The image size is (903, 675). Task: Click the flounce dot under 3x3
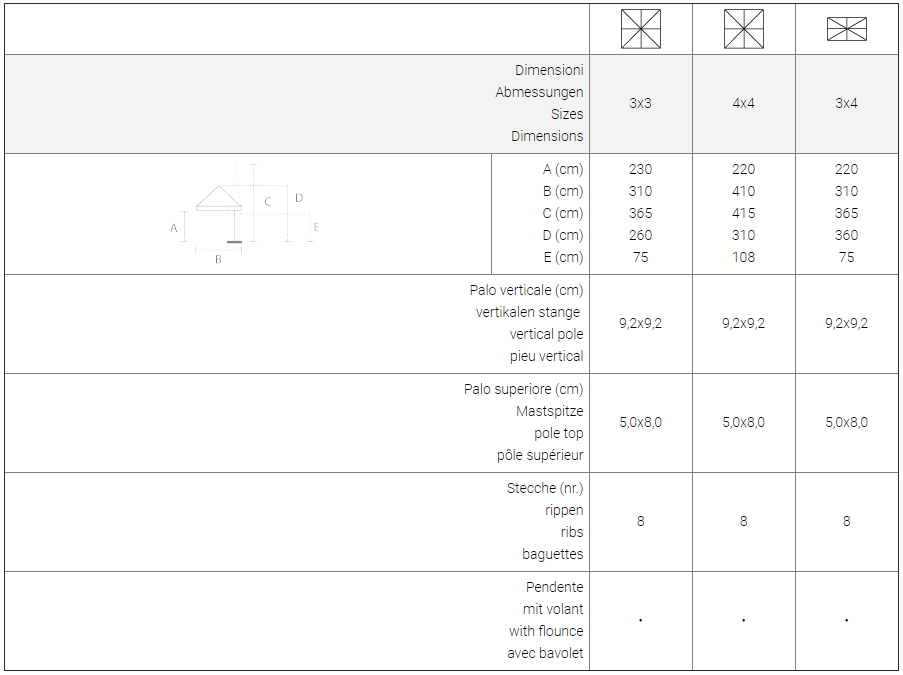pyautogui.click(x=640, y=620)
